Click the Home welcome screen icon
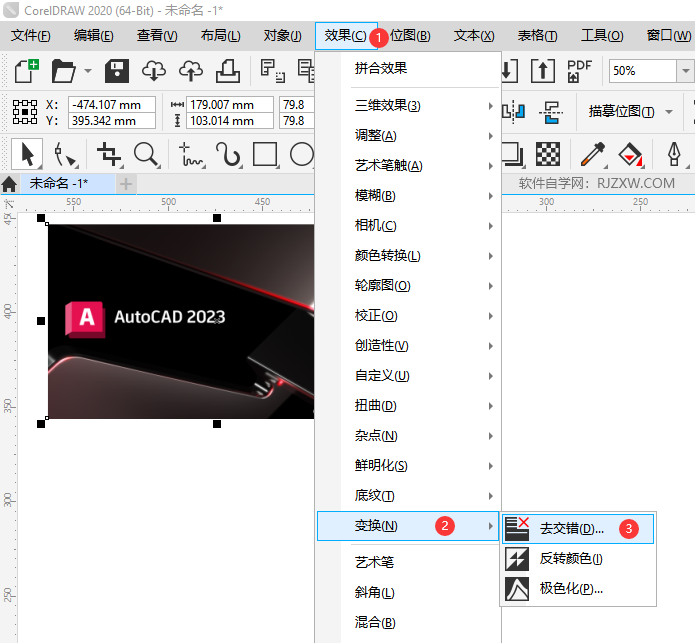The height and width of the screenshot is (643, 695). coord(9,184)
